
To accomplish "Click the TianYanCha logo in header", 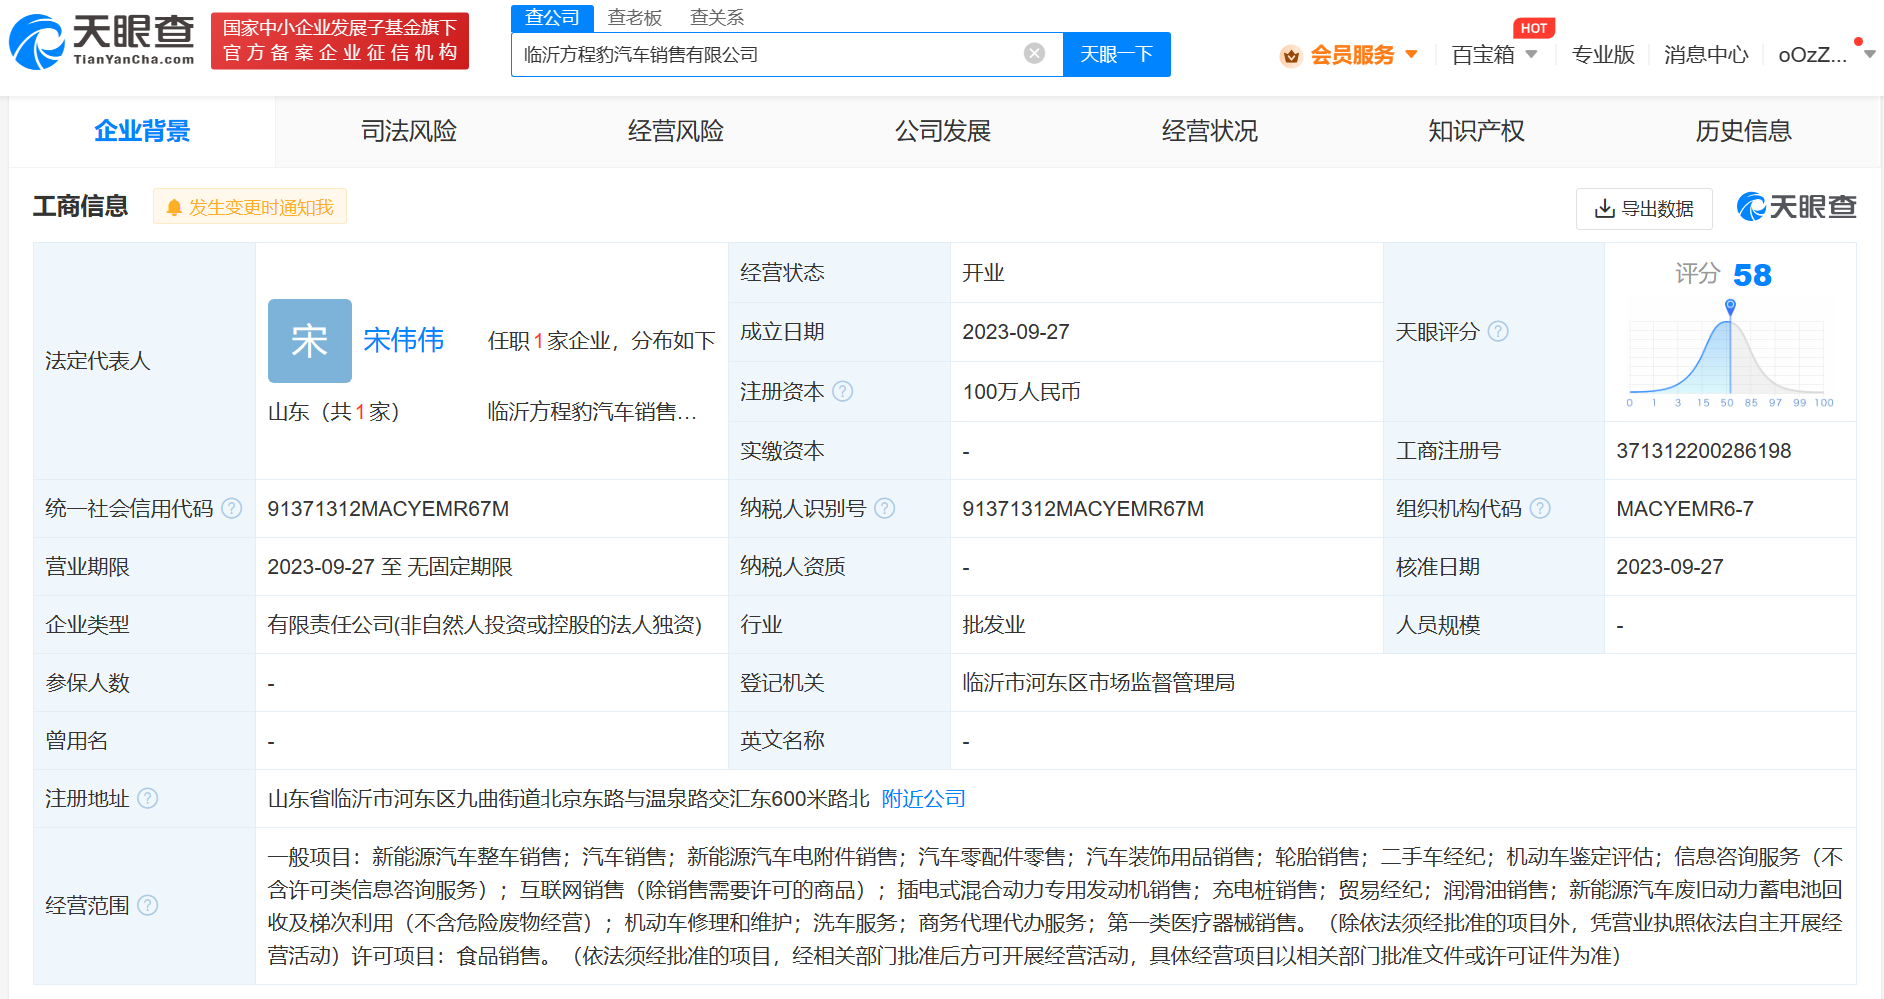I will tap(102, 41).
